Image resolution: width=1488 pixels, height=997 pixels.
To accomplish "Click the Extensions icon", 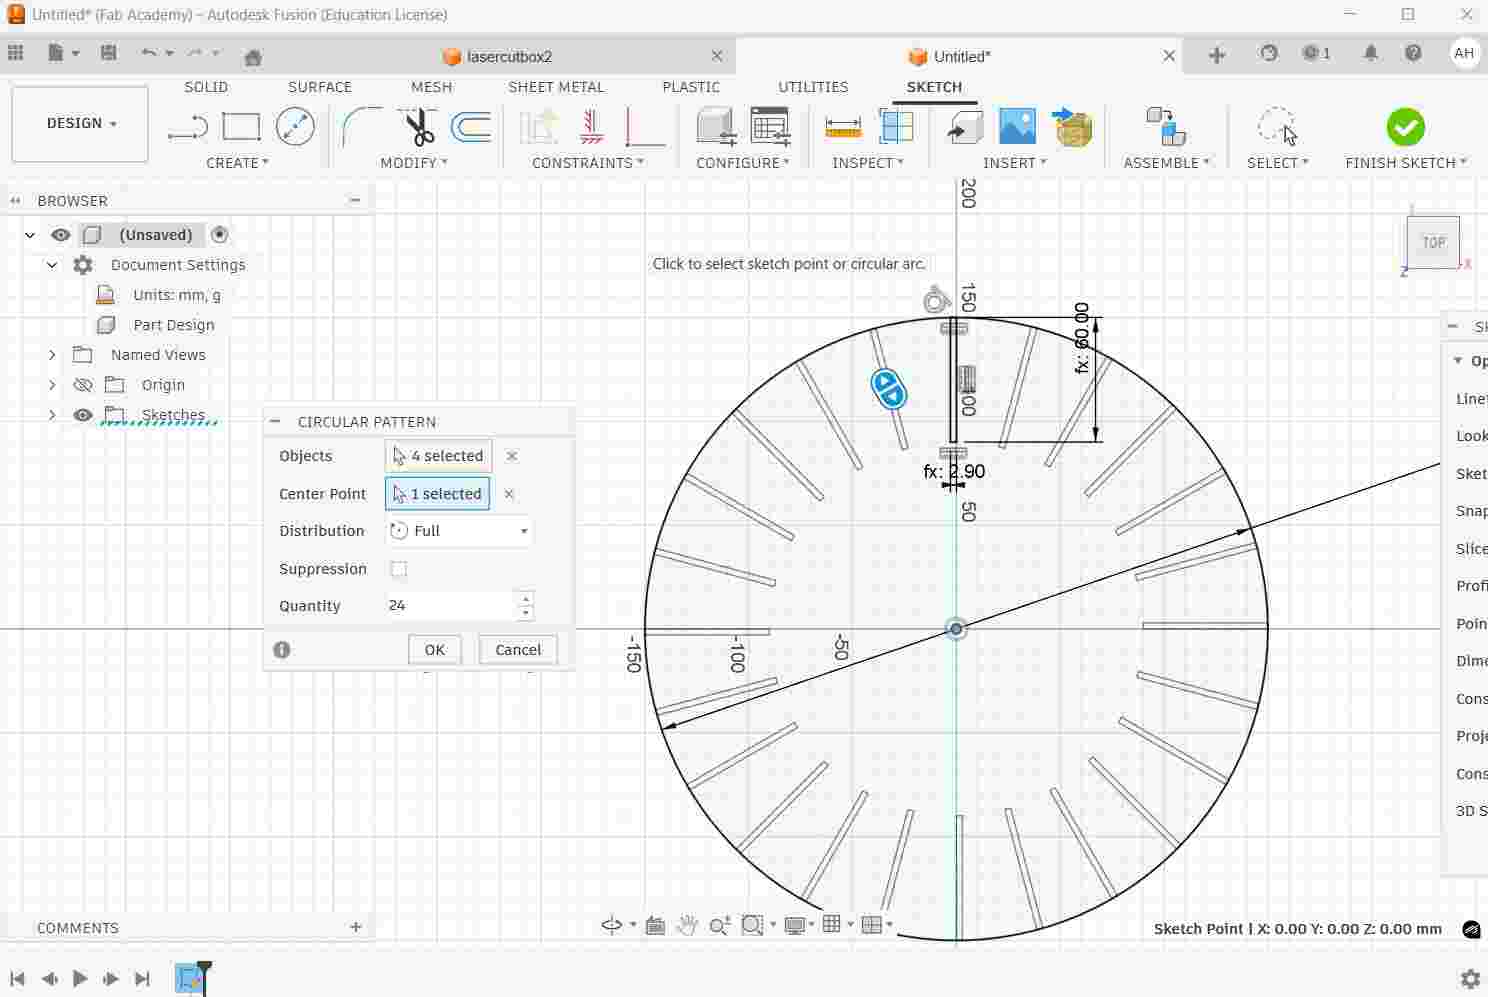I will coord(1269,54).
